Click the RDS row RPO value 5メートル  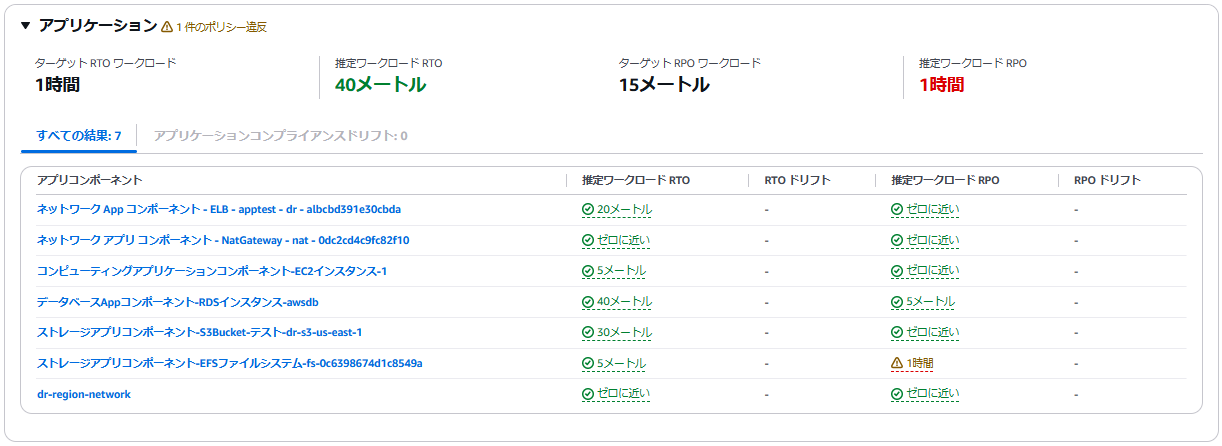coord(930,302)
